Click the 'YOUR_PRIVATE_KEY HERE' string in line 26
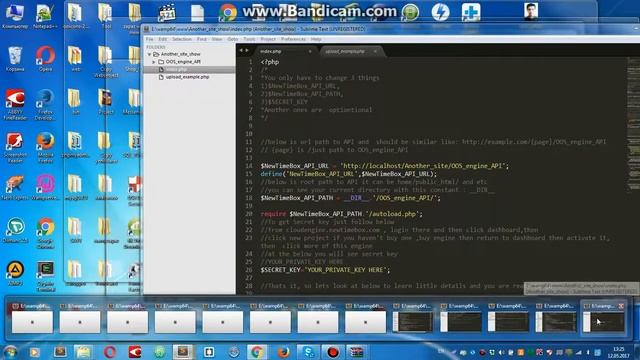This screenshot has height=360, width=640. click(x=345, y=270)
